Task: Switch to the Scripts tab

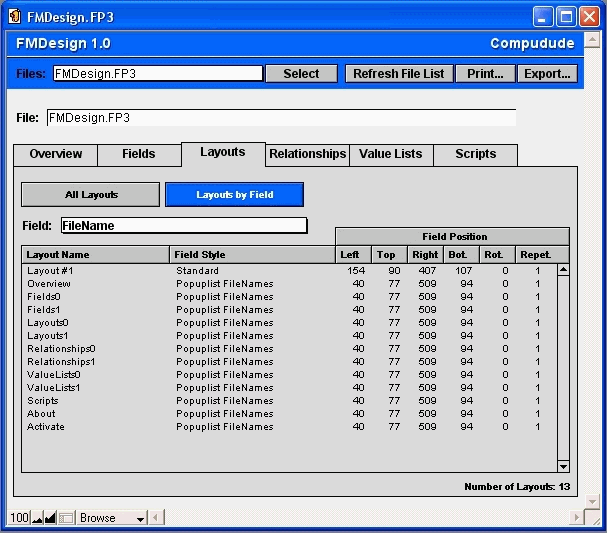Action: pyautogui.click(x=475, y=154)
